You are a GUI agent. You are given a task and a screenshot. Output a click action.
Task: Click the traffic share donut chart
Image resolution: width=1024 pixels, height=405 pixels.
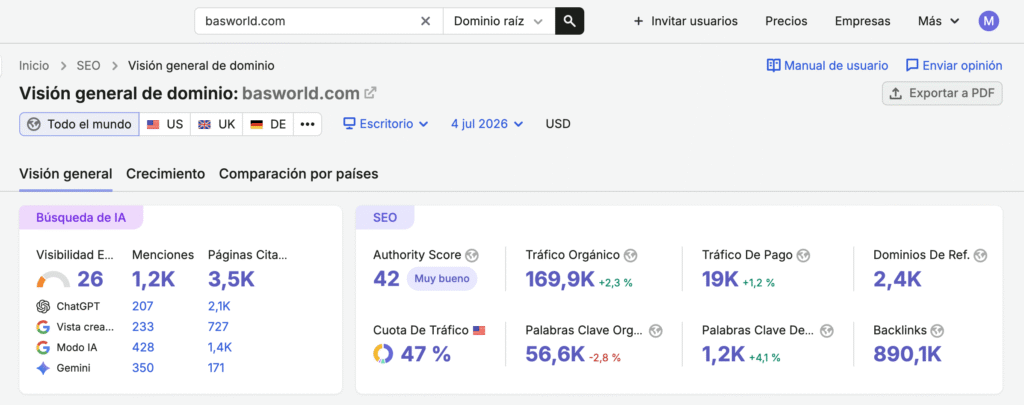coord(383,353)
